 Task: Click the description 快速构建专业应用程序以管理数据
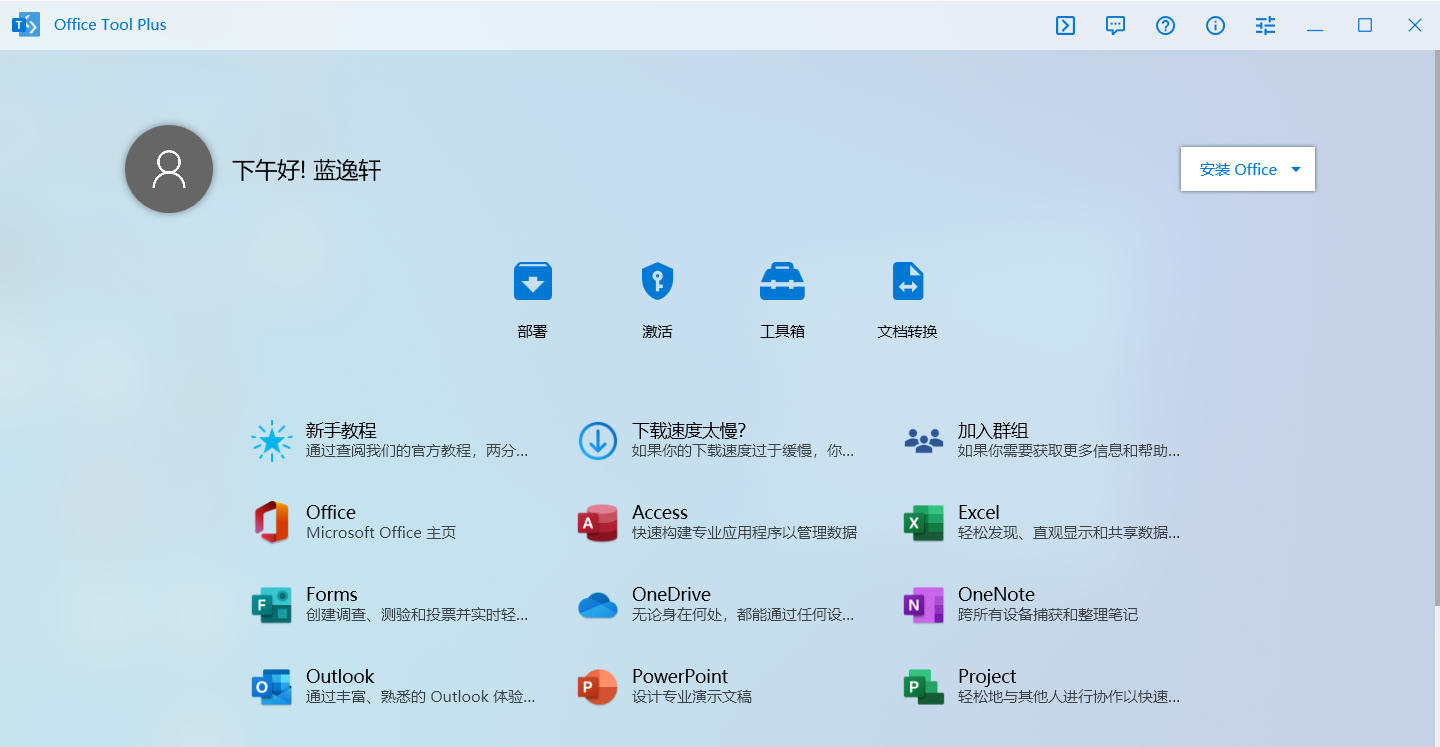[x=744, y=533]
